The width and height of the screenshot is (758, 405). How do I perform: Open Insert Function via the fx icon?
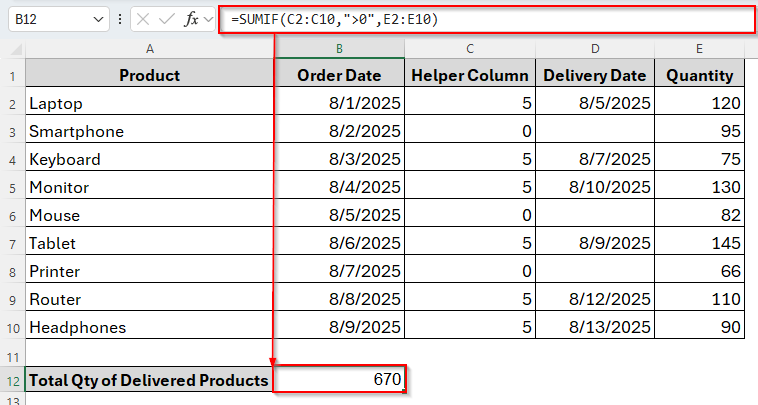point(190,19)
